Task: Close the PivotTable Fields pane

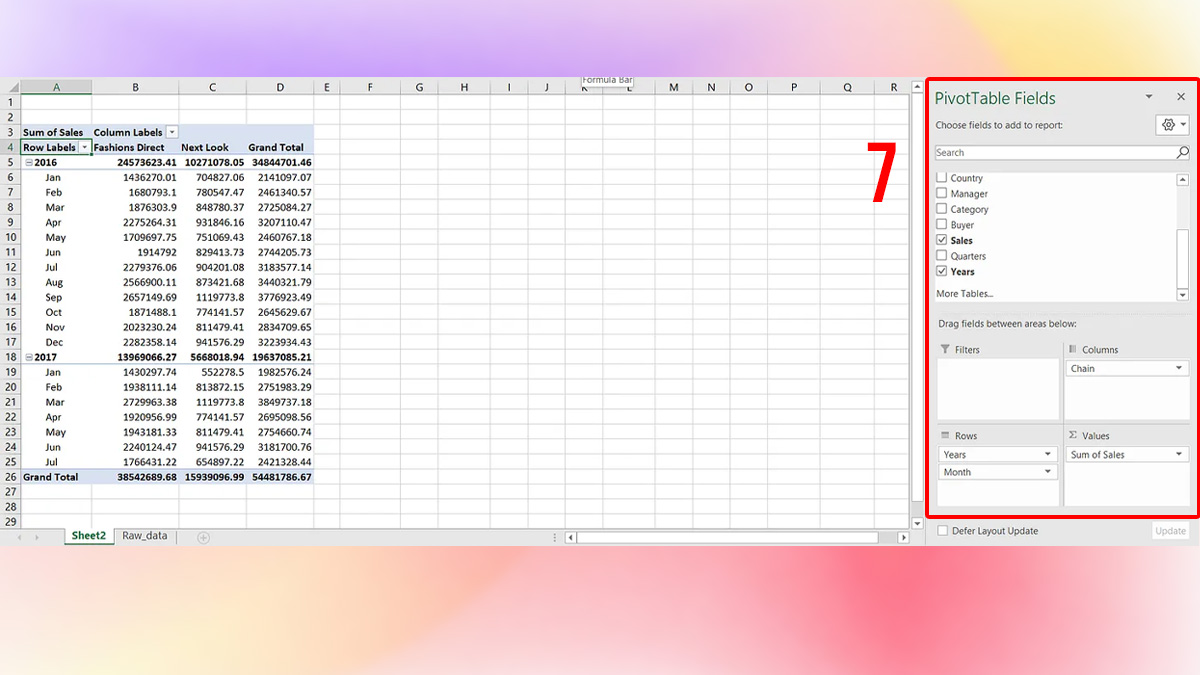Action: pyautogui.click(x=1181, y=97)
